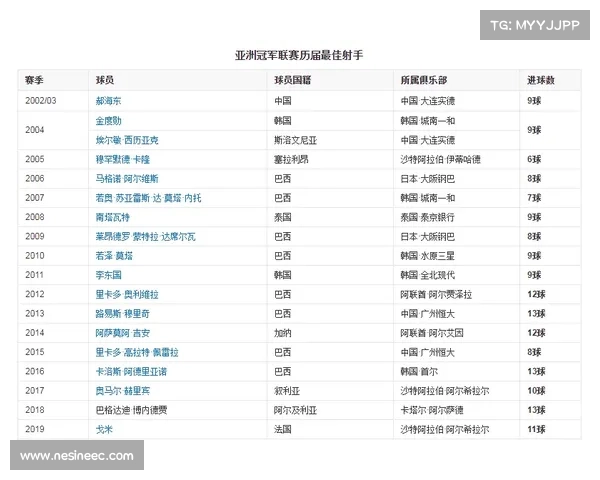Open the 路易斯·穆里奇 player link
The height and width of the screenshot is (480, 600).
point(122,314)
